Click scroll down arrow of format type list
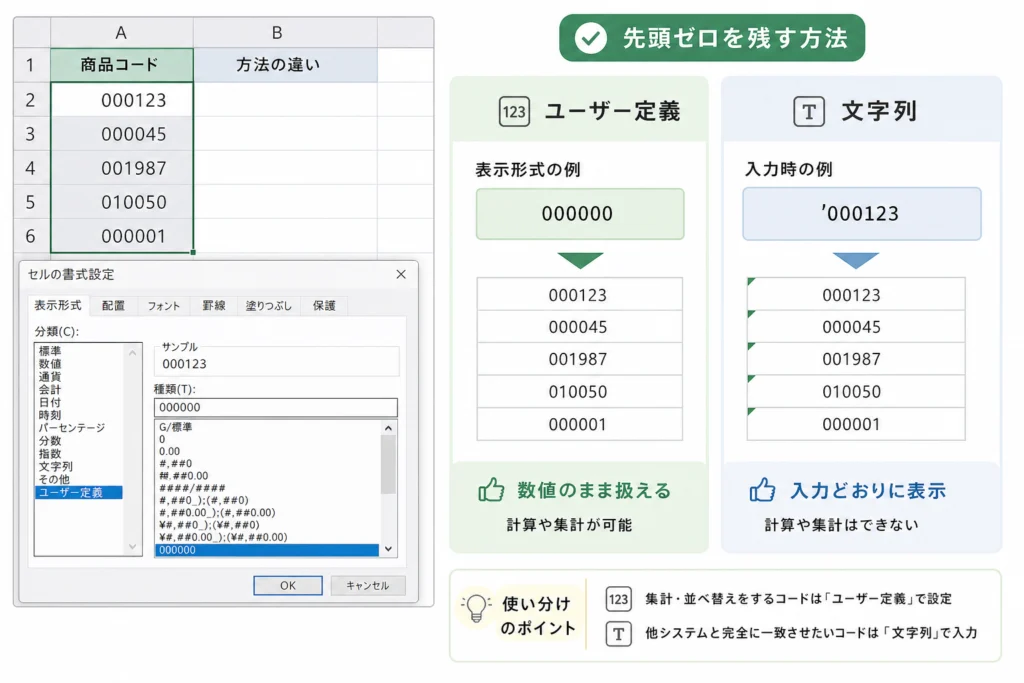Viewport: 1024px width, 683px height. [x=389, y=549]
